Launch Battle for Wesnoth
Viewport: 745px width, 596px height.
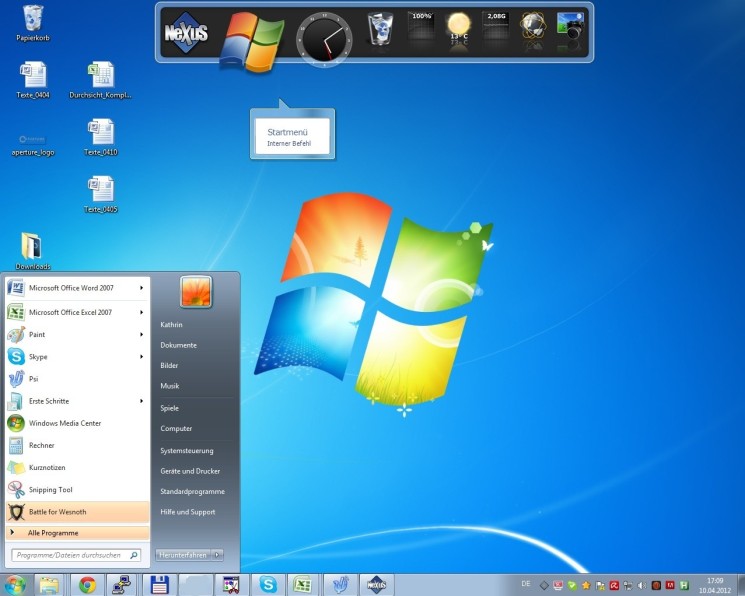[x=77, y=512]
